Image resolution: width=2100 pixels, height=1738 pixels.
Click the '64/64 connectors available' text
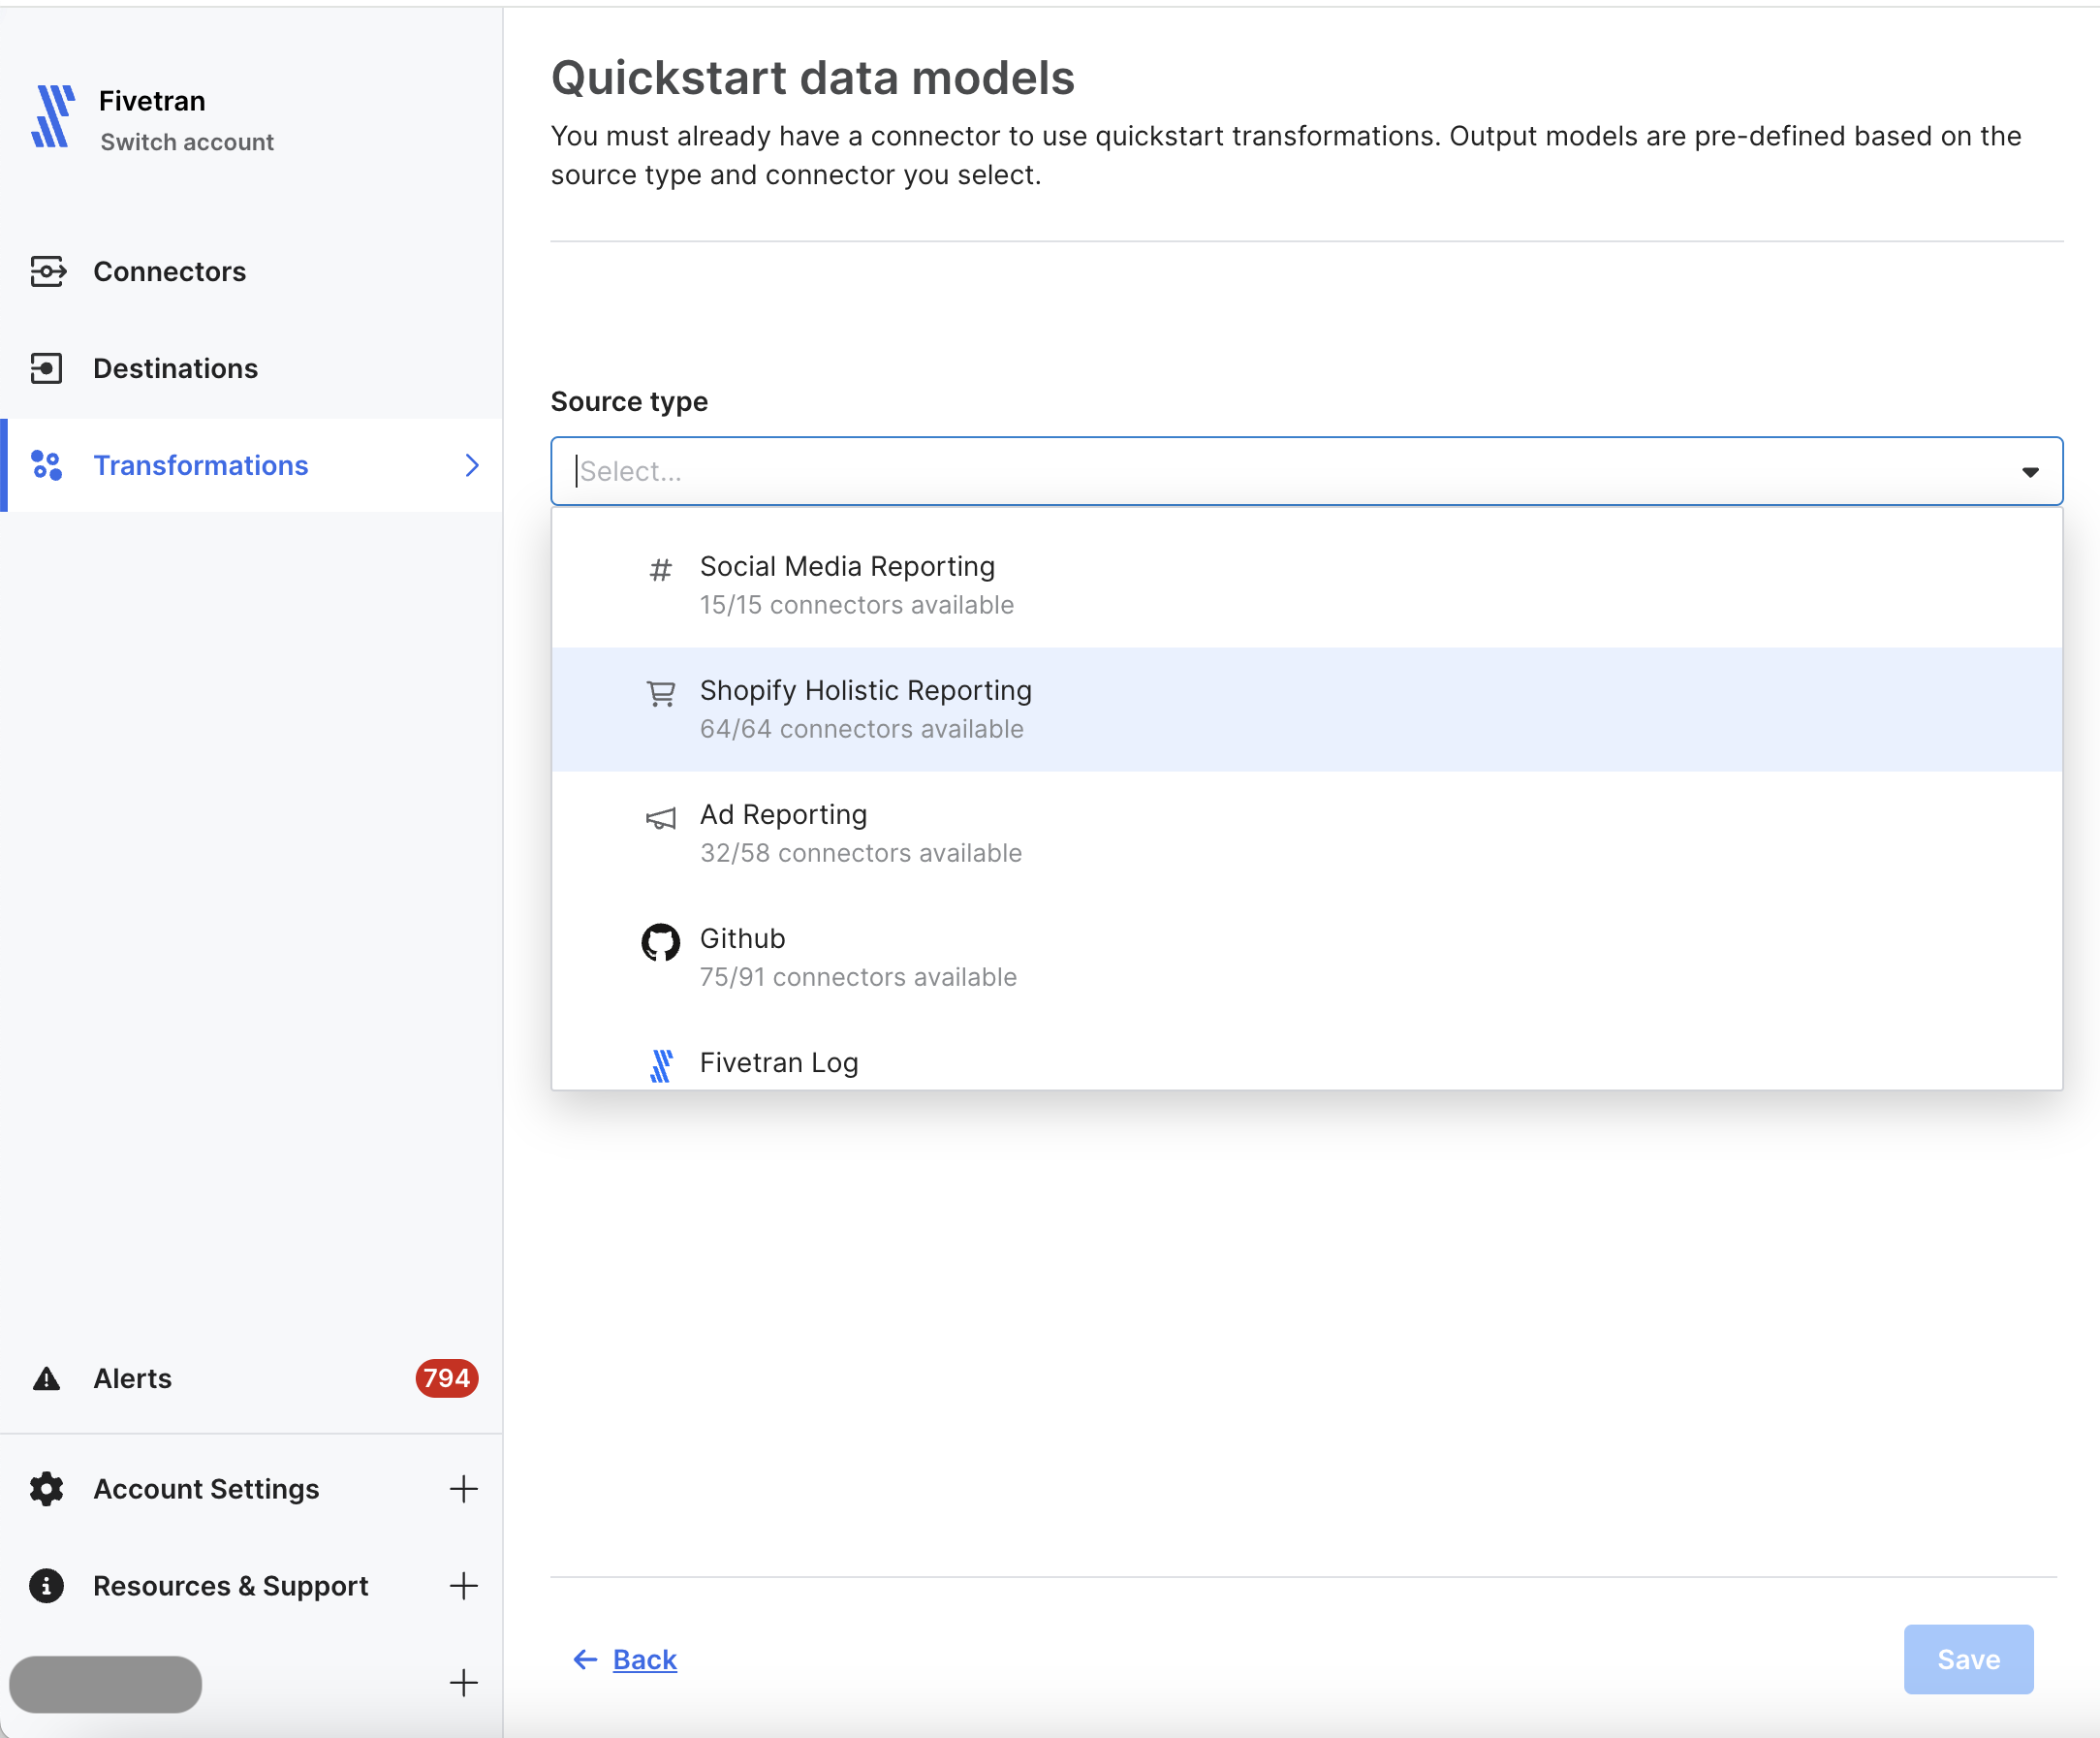click(861, 729)
